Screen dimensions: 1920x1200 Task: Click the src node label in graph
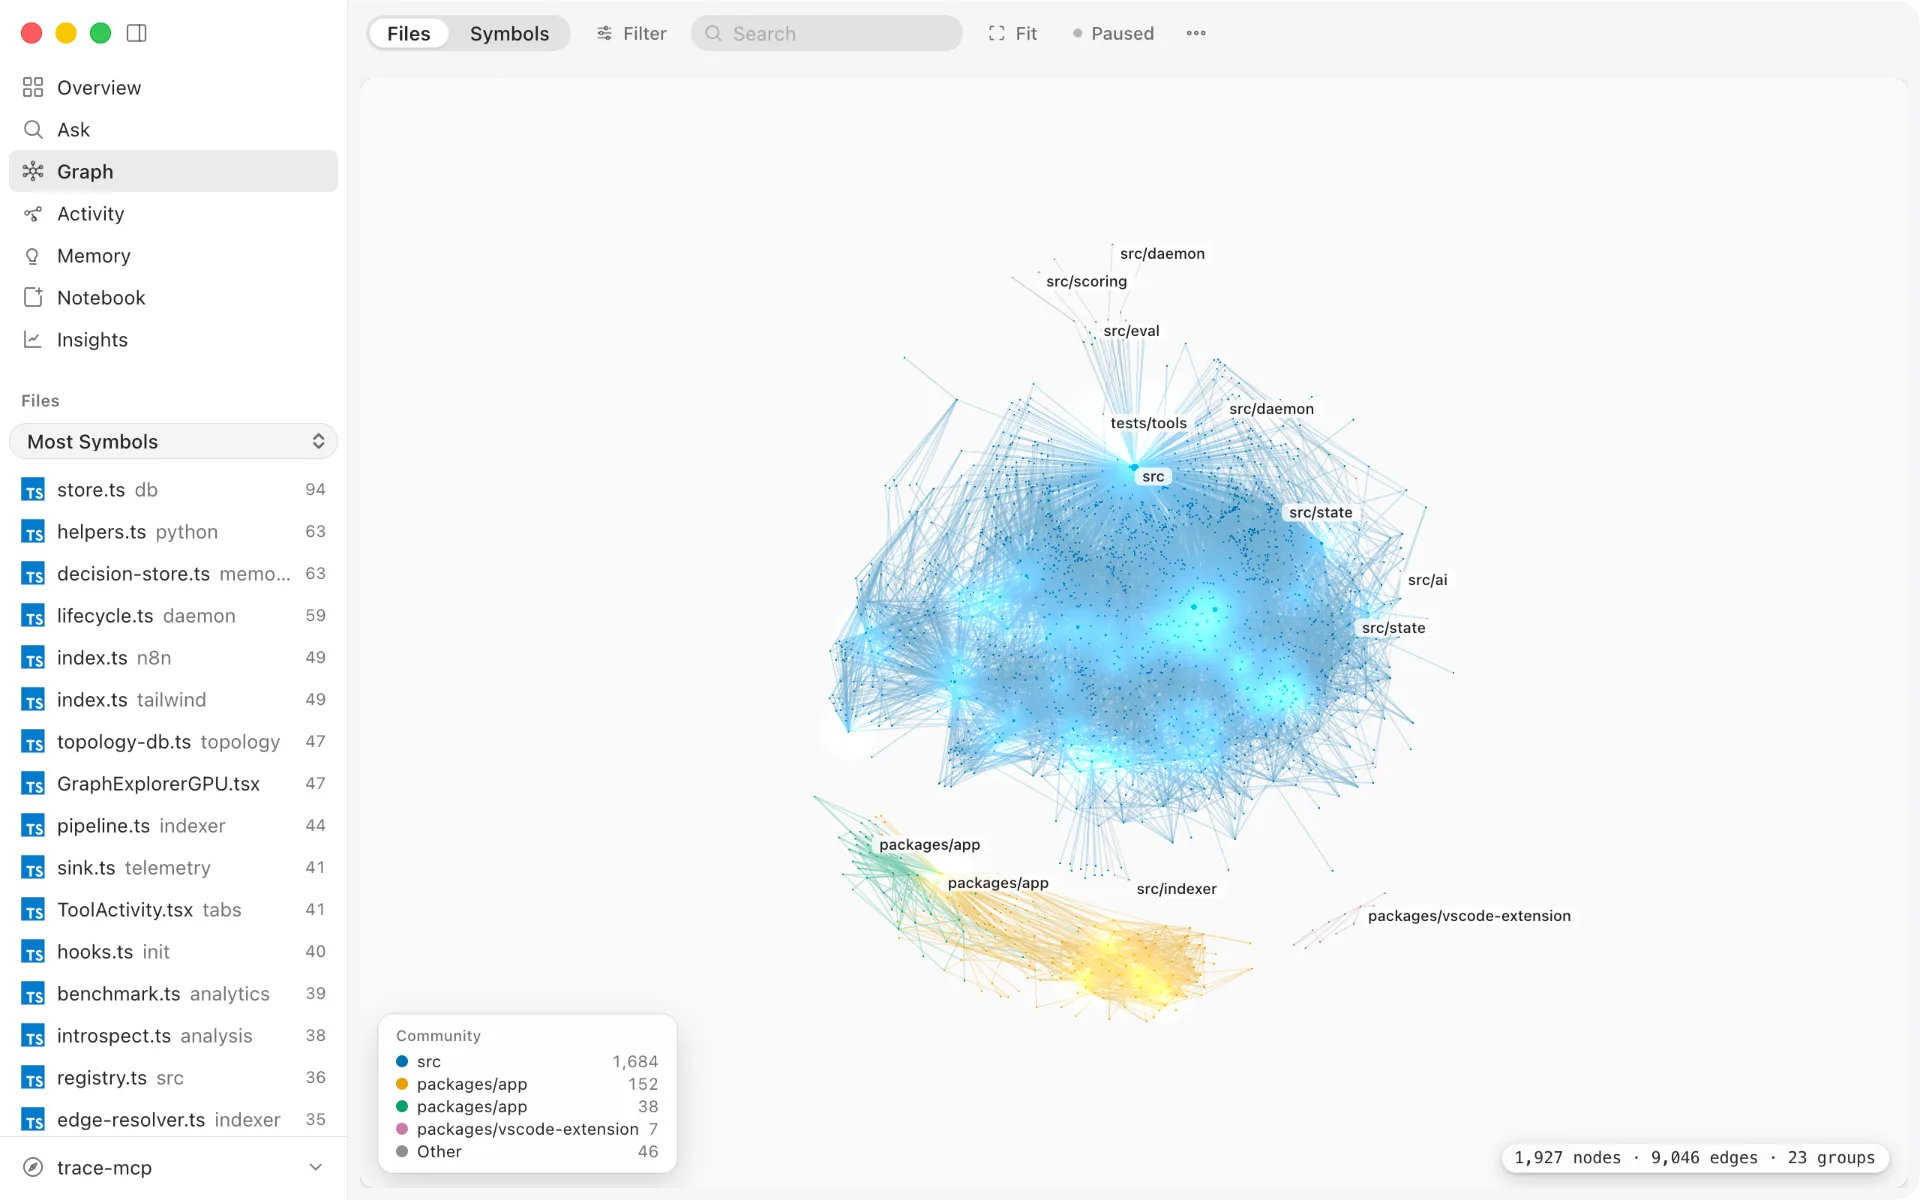point(1153,477)
